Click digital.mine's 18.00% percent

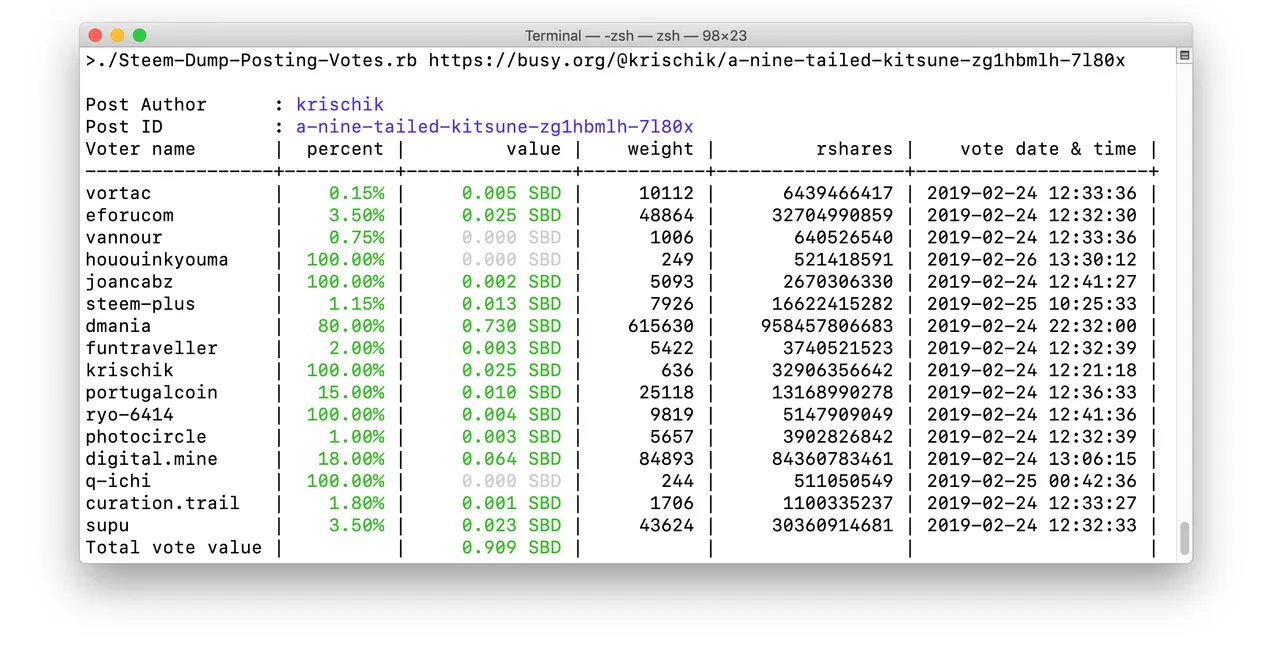351,459
